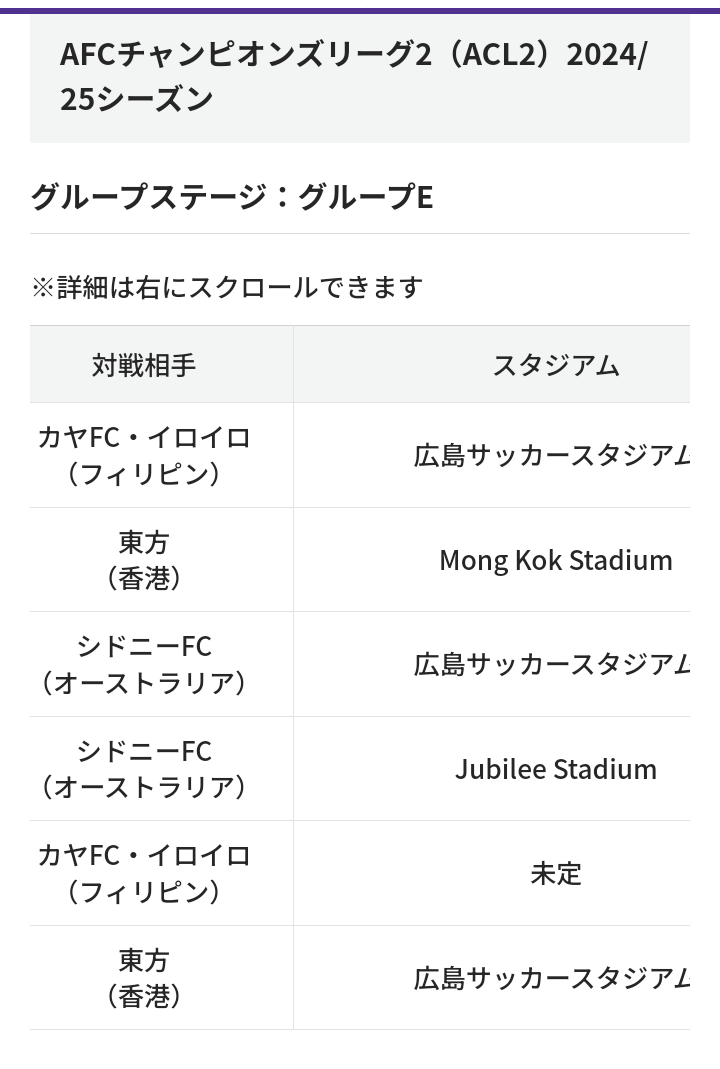Image resolution: width=720 pixels, height=1069 pixels.
Task: Click （オーストラリア） label beside Jubilee Stadium
Action: 144,787
